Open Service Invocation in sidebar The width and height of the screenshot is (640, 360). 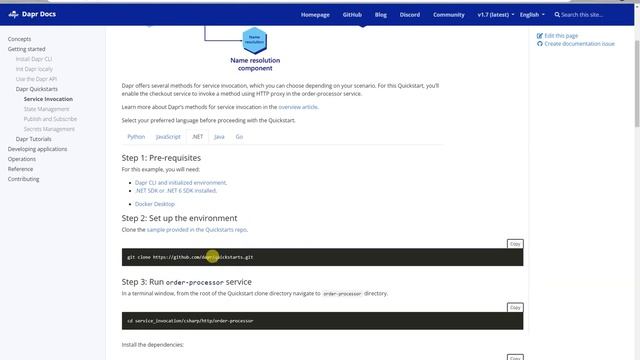point(48,99)
